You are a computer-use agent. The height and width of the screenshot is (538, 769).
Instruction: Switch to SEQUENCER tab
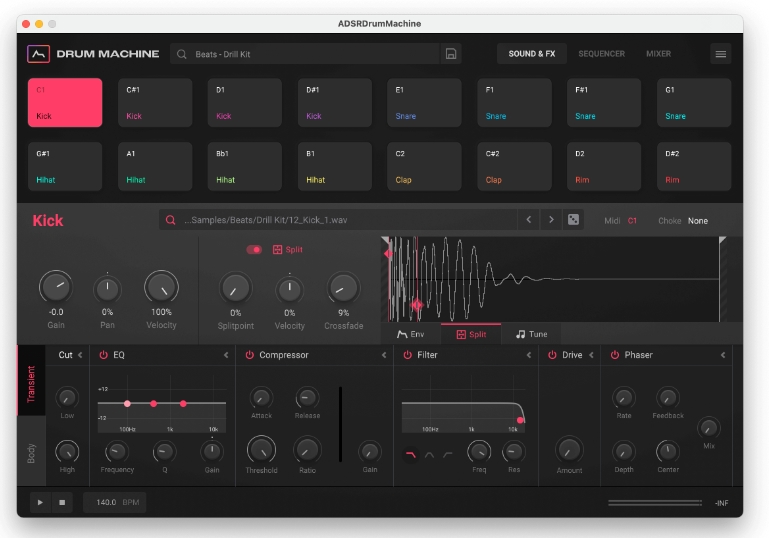[x=601, y=54]
